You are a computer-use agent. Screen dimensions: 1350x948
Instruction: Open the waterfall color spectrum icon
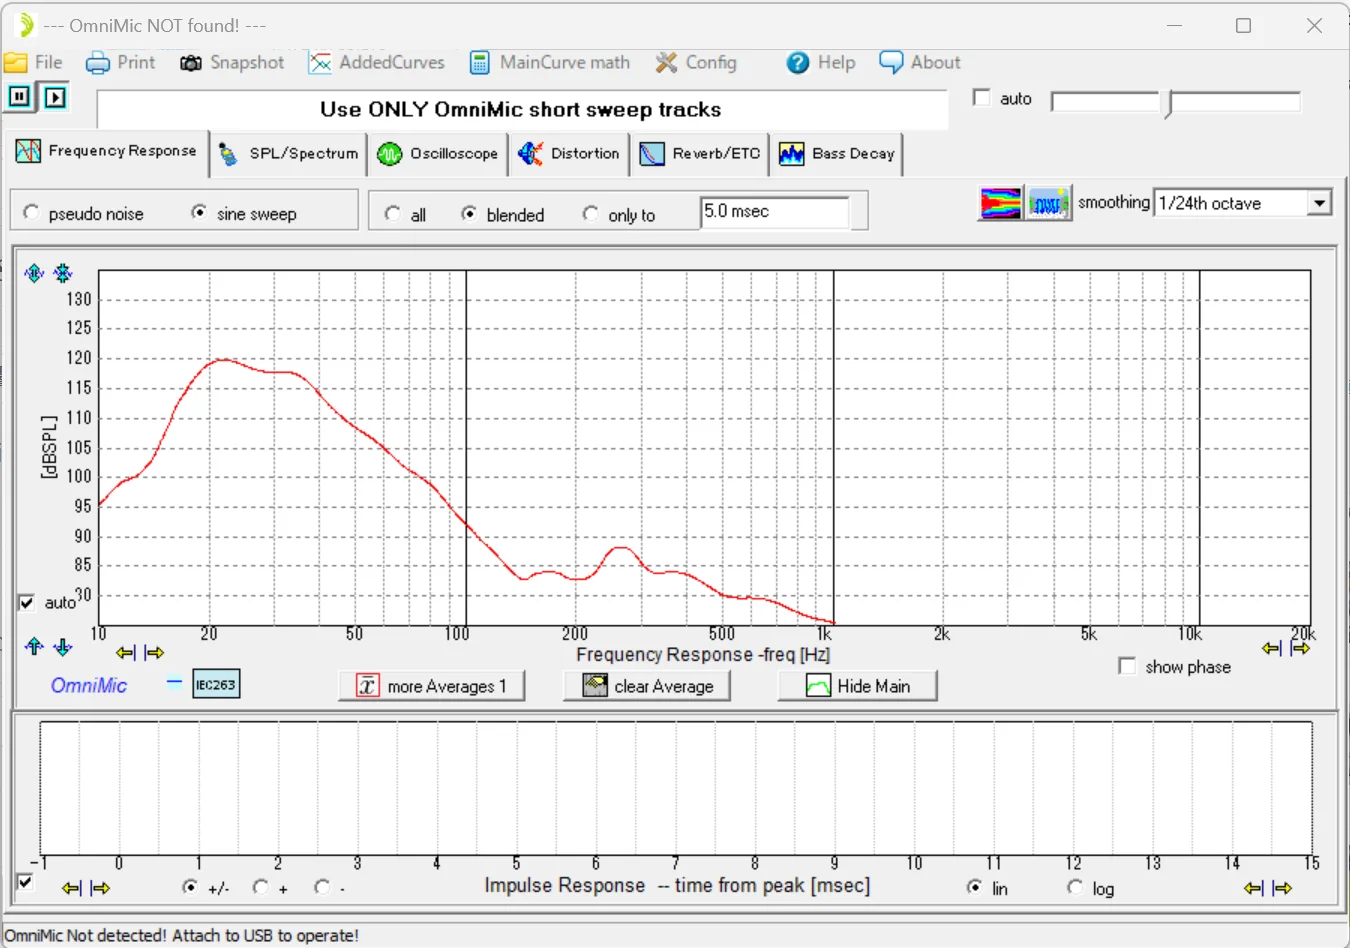[1000, 203]
